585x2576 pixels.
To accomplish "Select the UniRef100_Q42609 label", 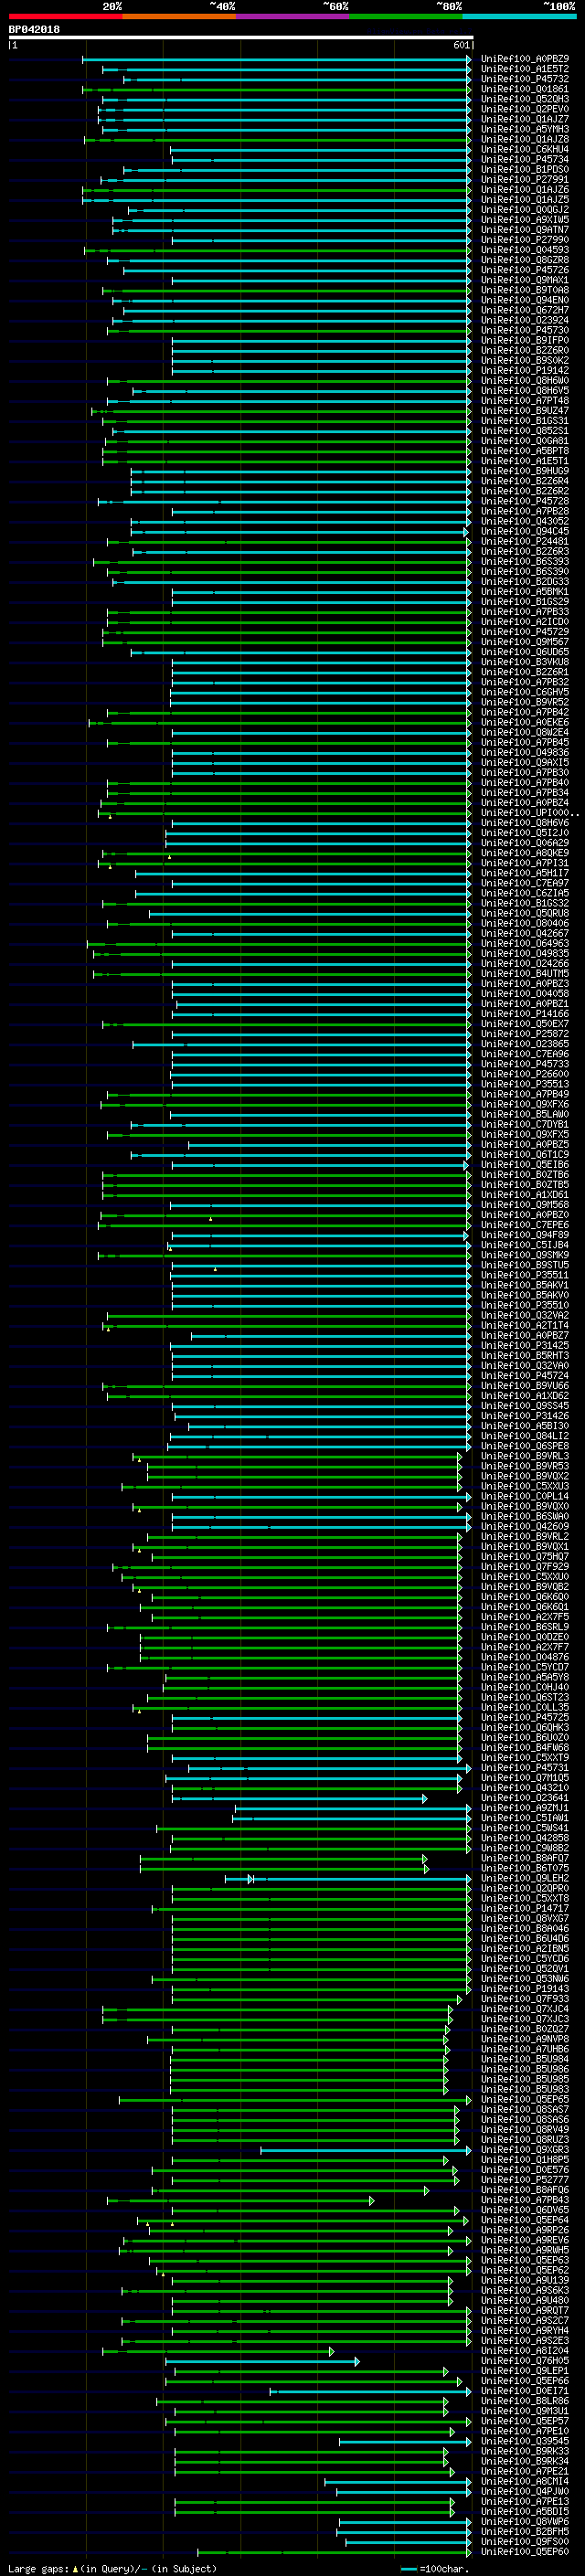I will [525, 1527].
